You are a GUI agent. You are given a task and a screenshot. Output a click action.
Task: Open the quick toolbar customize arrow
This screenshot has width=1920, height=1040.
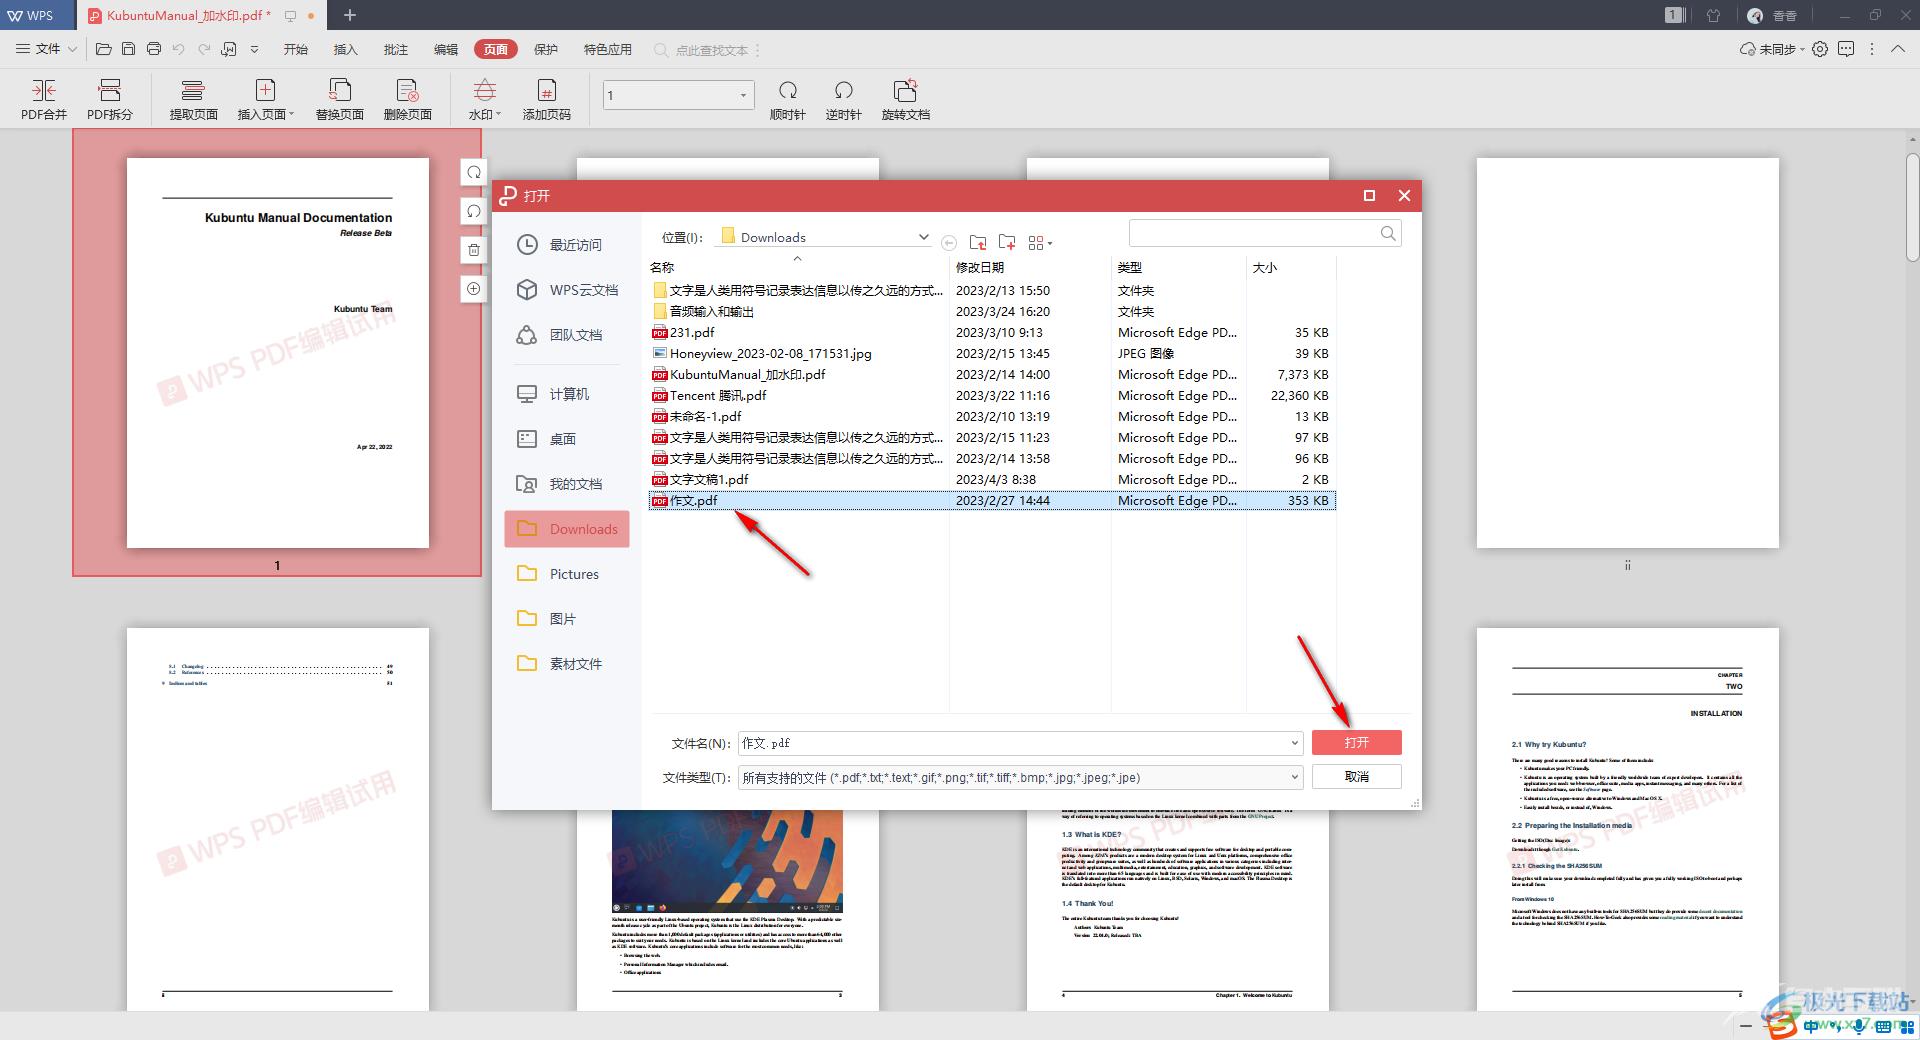click(x=254, y=49)
